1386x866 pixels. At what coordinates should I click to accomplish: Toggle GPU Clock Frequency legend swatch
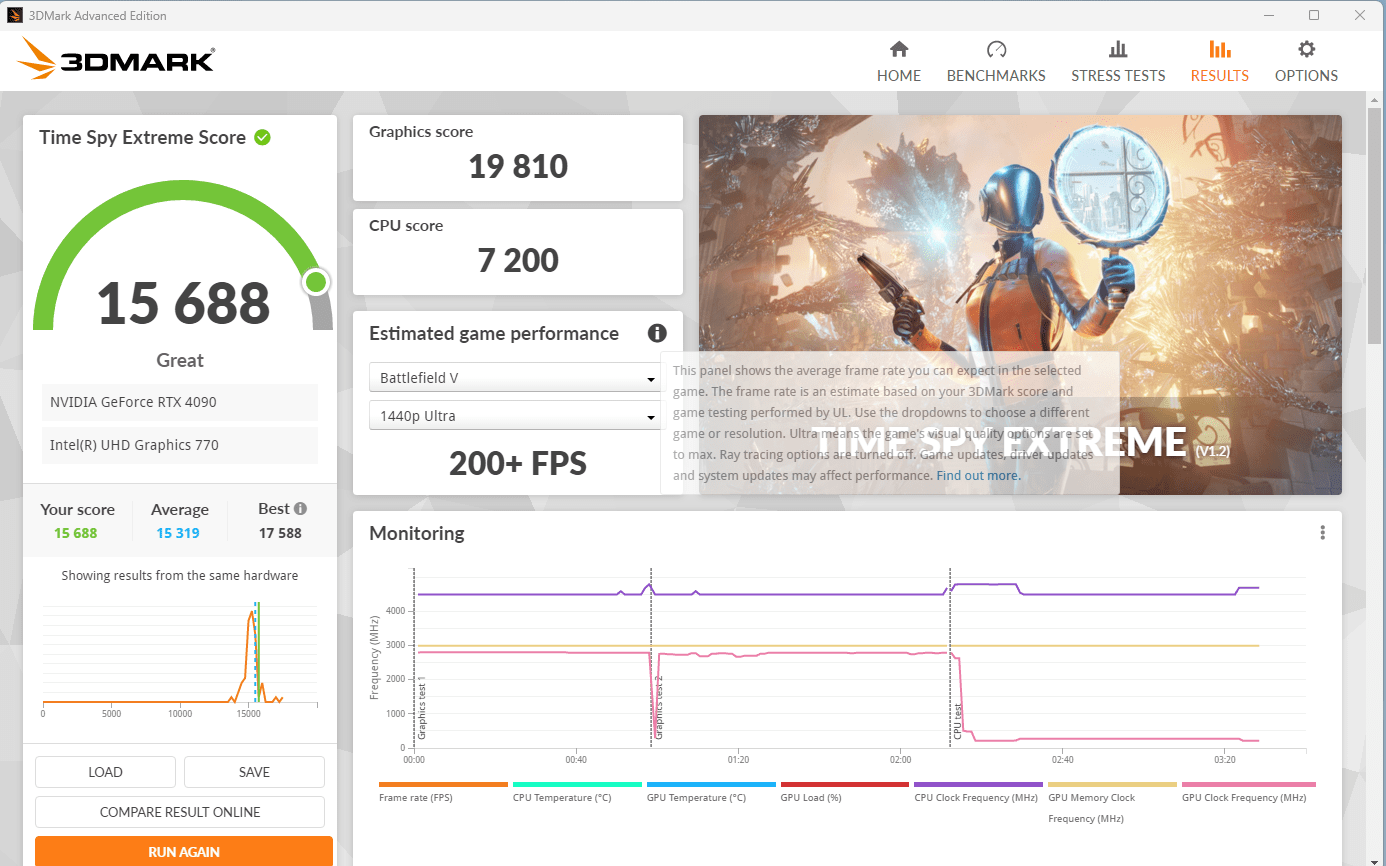point(1248,785)
